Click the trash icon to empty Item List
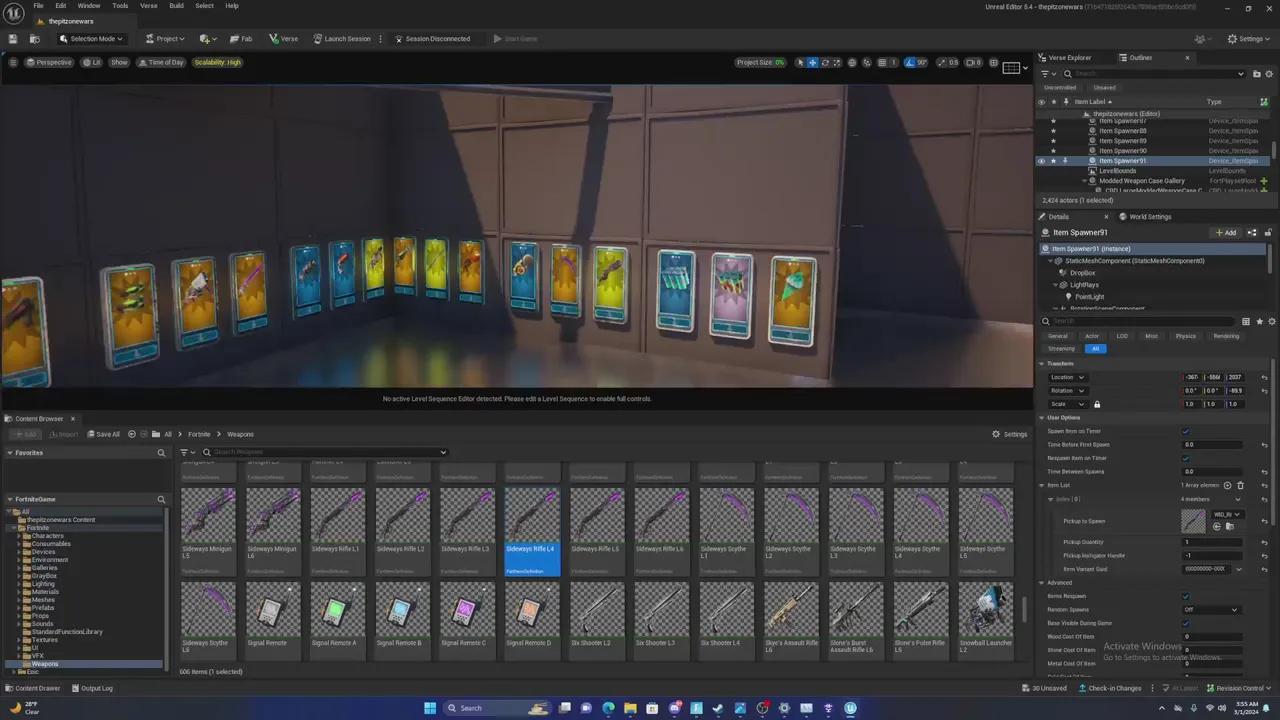The width and height of the screenshot is (1280, 720). [1240, 485]
